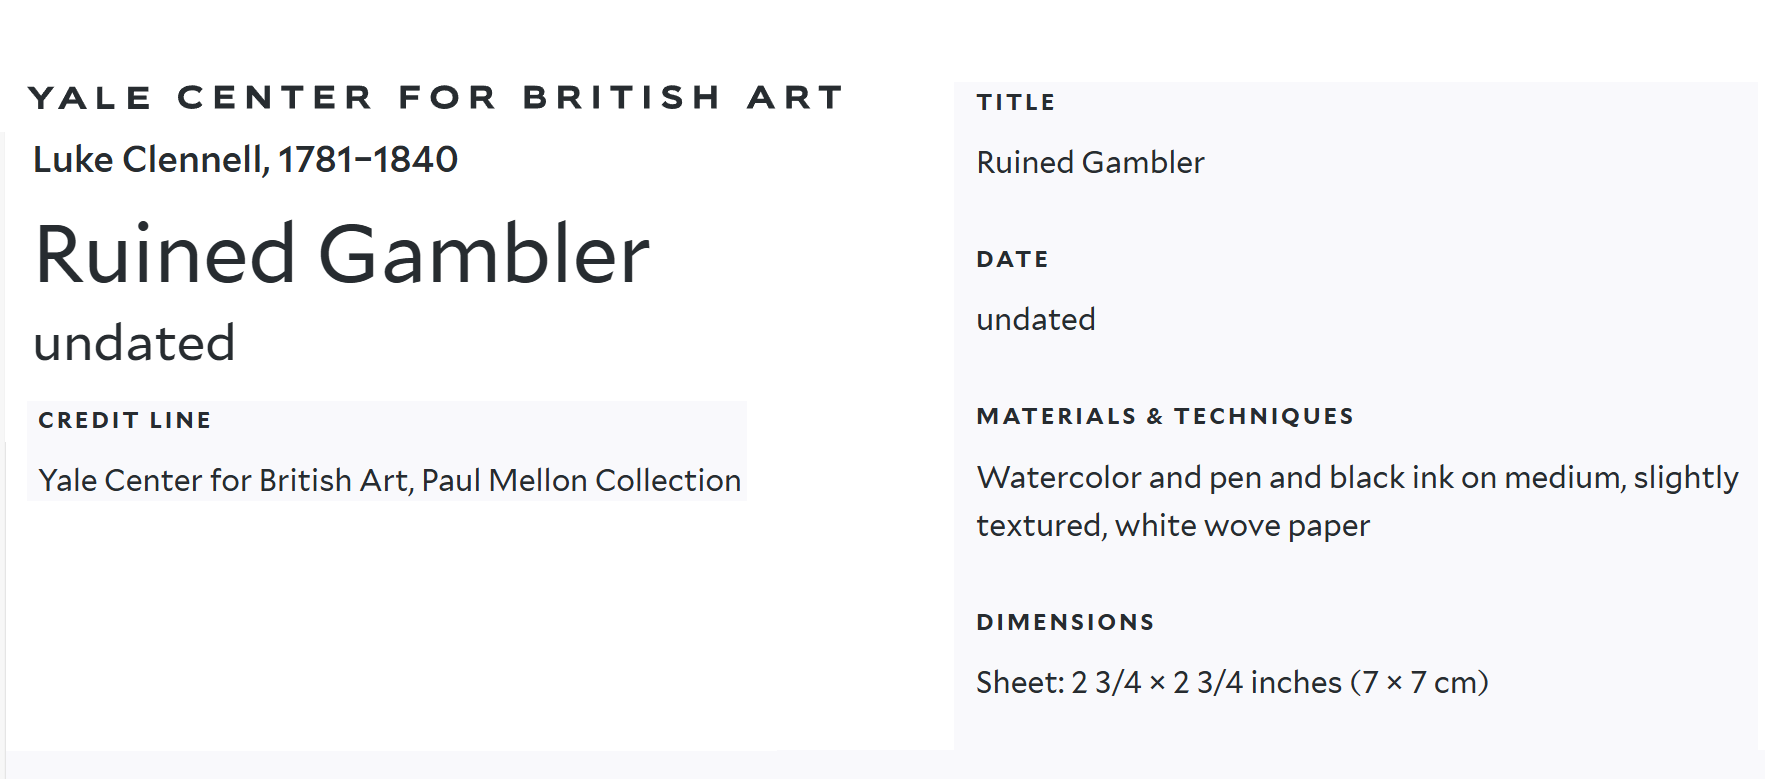Click the Yale Center for British Art header
The height and width of the screenshot is (779, 1765).
(435, 98)
